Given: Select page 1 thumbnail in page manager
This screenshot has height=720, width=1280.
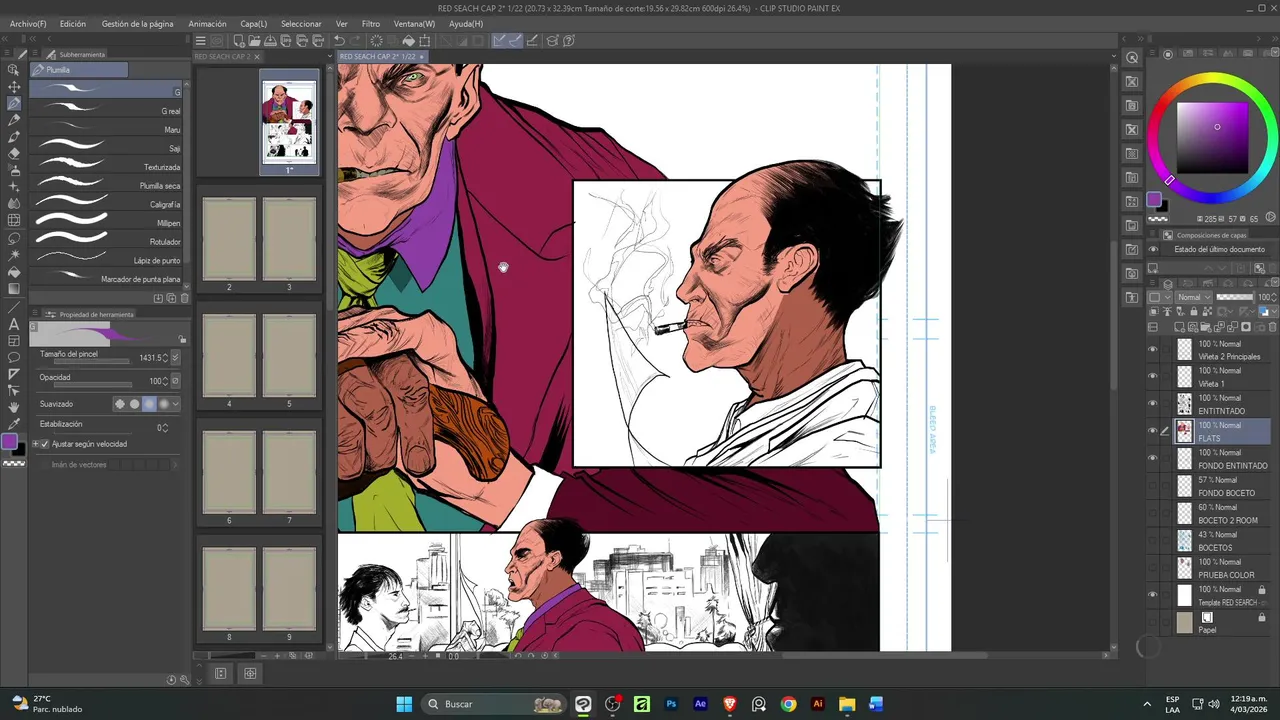Looking at the screenshot, I should (289, 121).
